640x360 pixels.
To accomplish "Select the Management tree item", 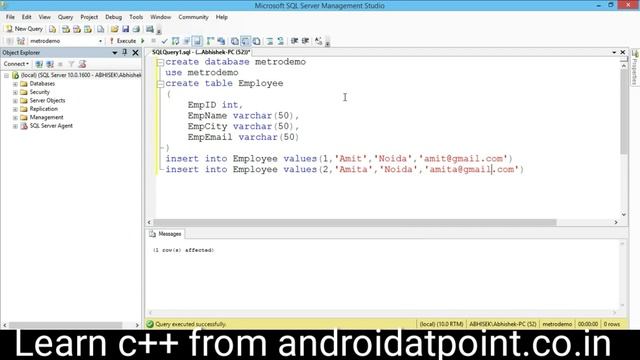I will click(46, 117).
